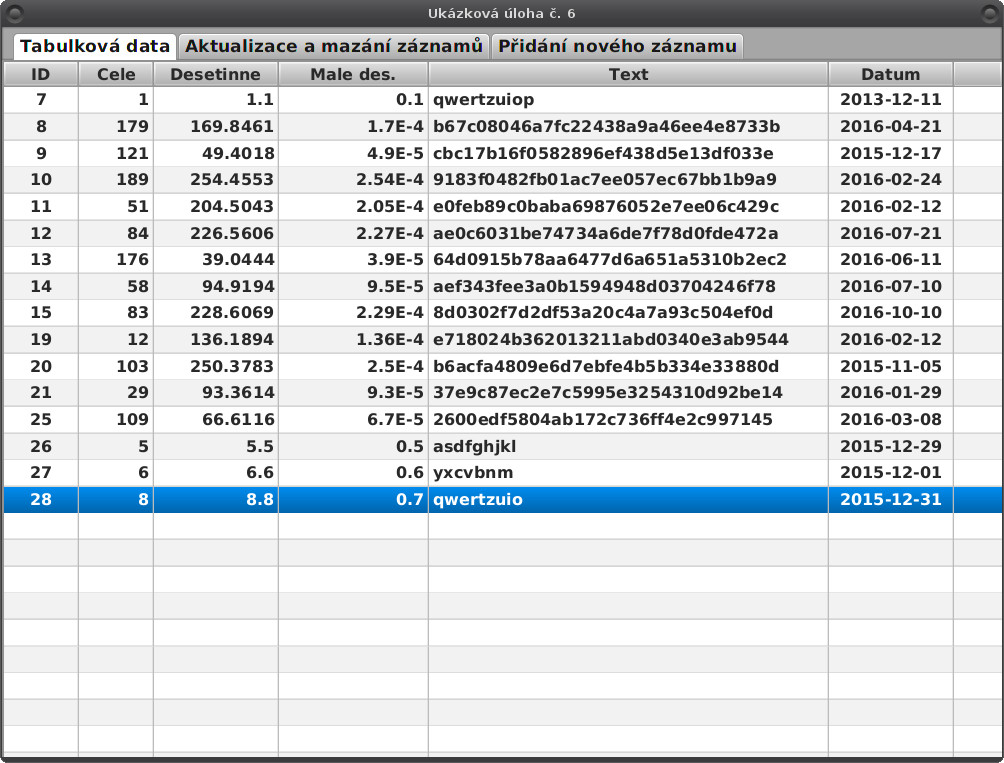Switch to the "Aktualizace a mazání záznamů" tab
This screenshot has height=763, width=1004.
point(334,45)
